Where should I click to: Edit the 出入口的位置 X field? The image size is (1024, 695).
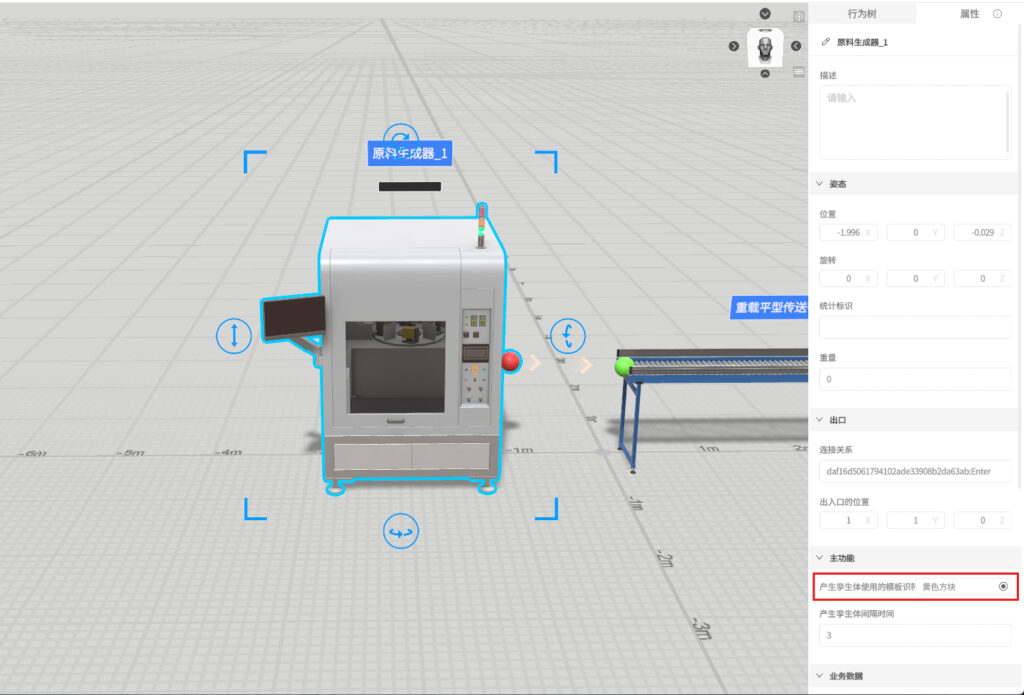pos(848,520)
